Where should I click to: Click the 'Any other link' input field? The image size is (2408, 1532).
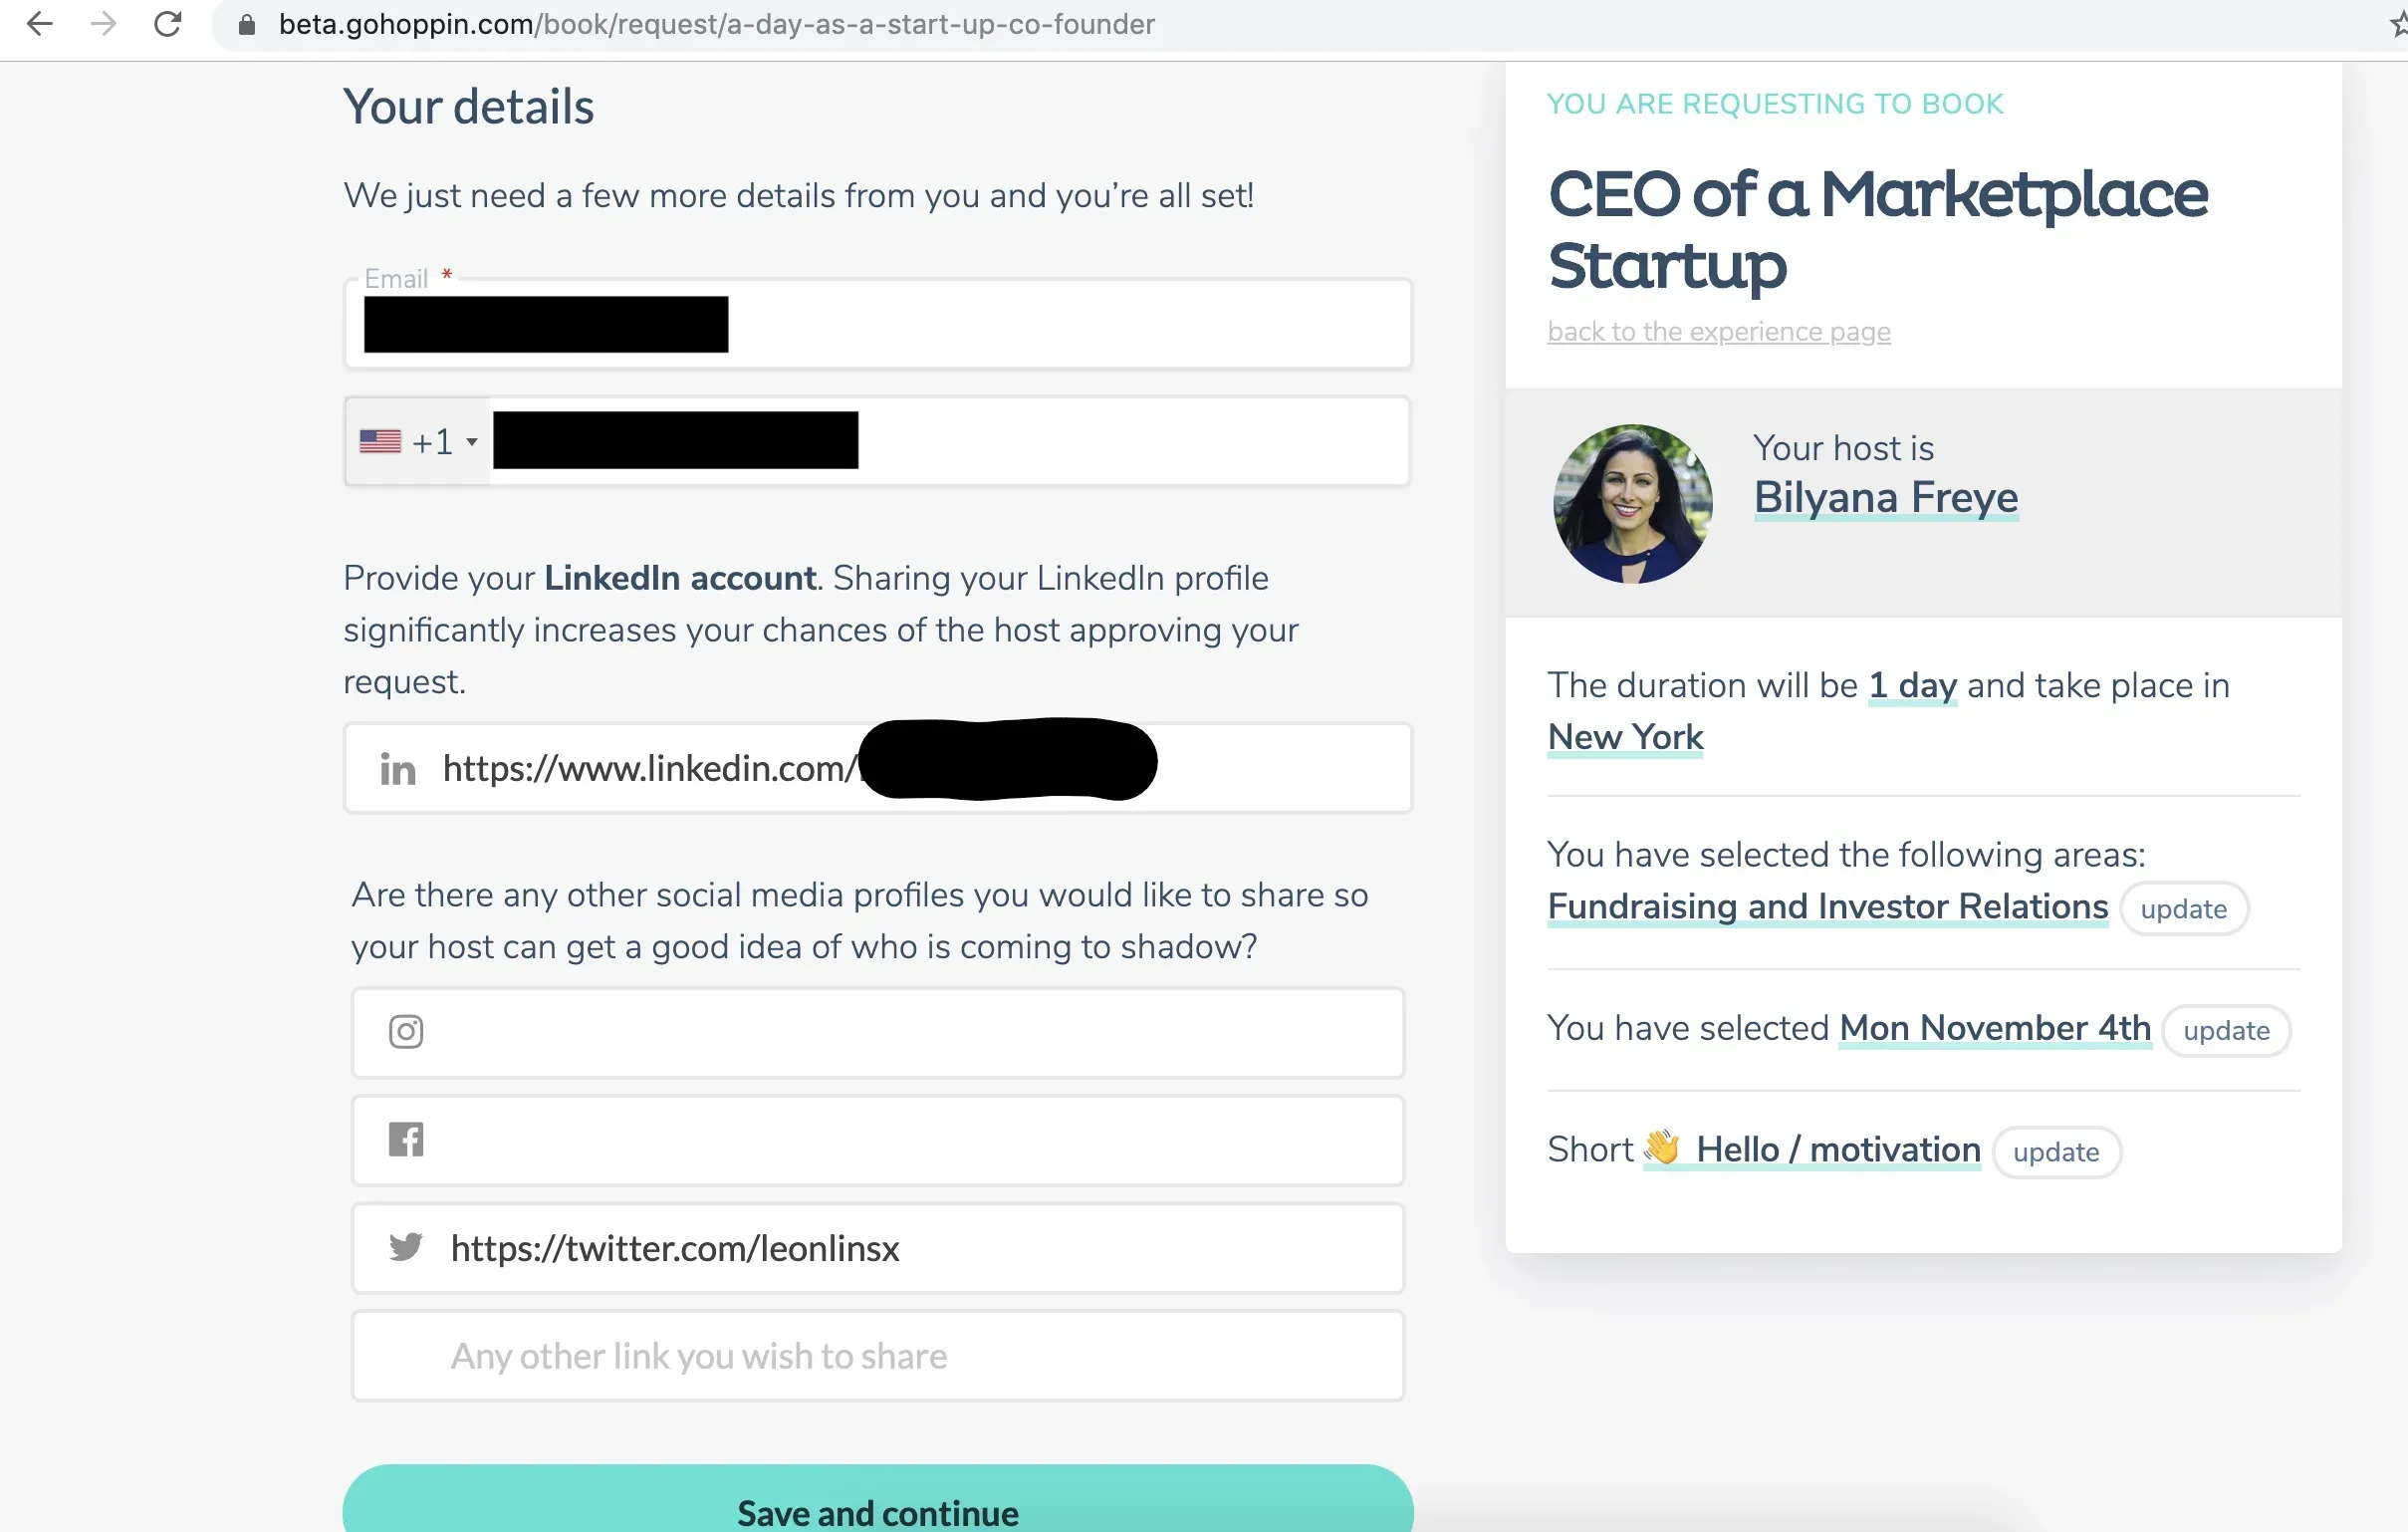point(878,1356)
